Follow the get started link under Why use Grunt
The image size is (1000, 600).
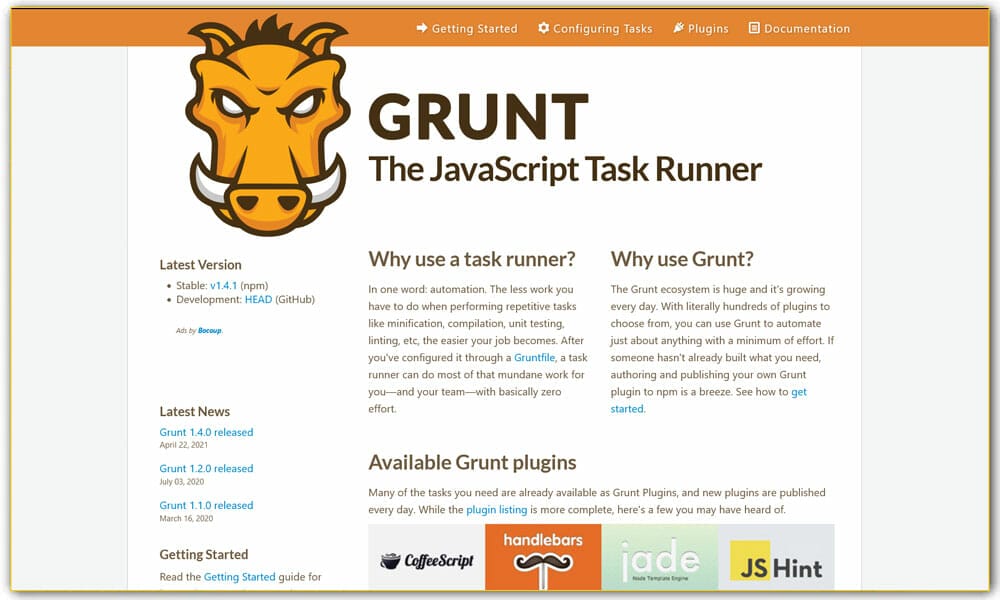click(799, 392)
